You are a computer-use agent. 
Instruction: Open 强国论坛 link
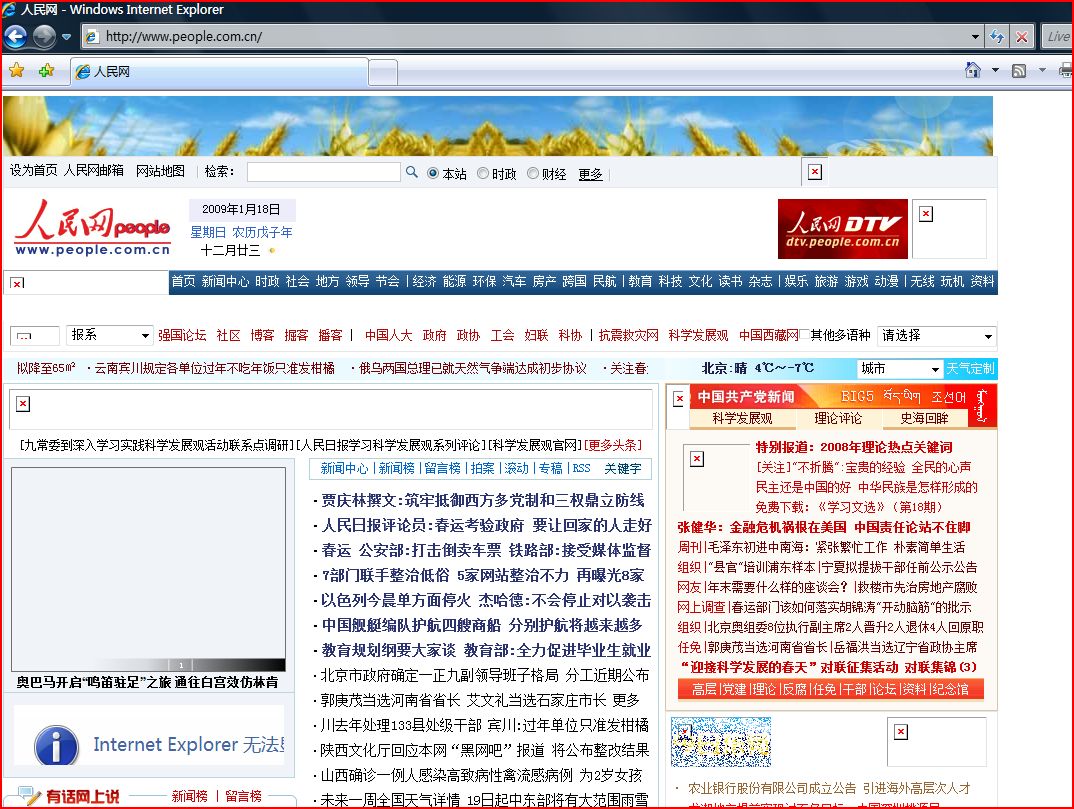click(182, 335)
